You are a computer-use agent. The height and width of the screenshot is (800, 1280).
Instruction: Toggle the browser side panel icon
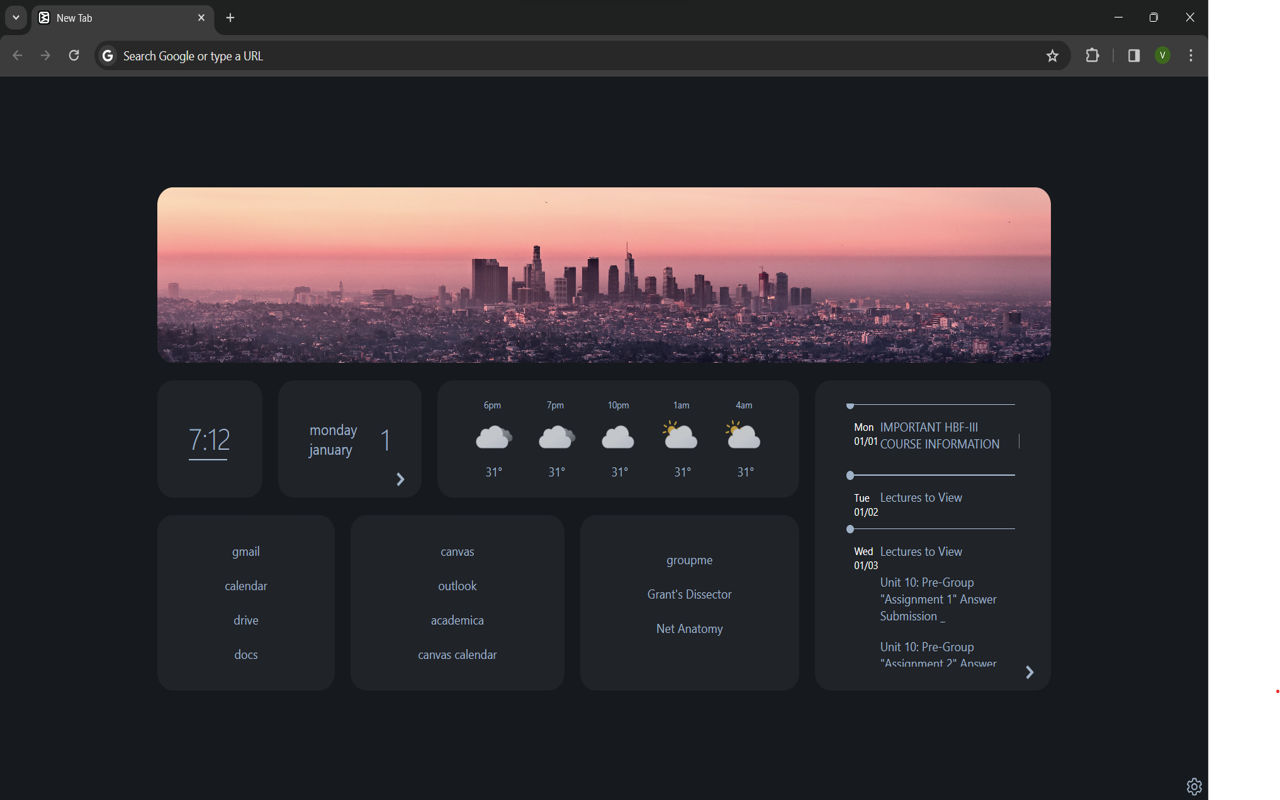click(x=1133, y=56)
